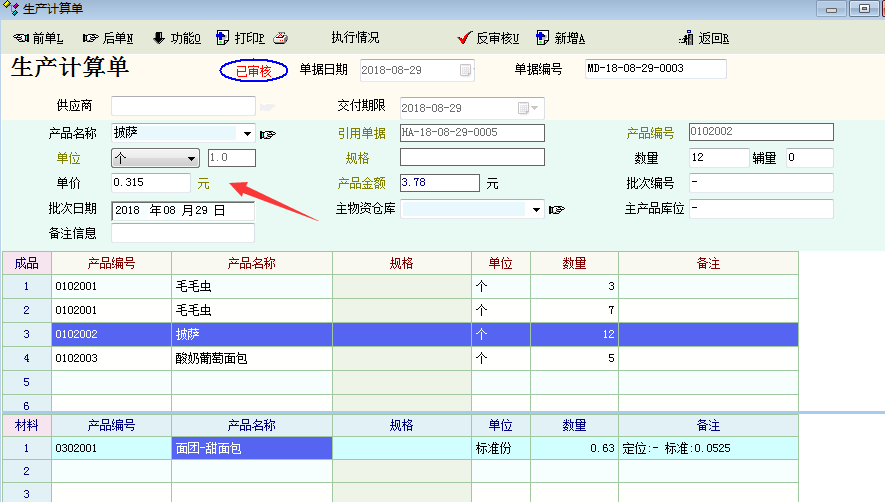885x502 pixels.
Task: Click the 返回 return button
Action: pyautogui.click(x=704, y=38)
